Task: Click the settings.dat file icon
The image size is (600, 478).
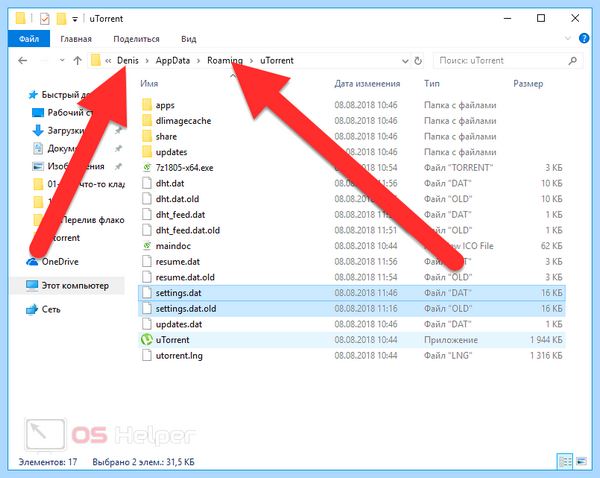Action: [x=147, y=293]
